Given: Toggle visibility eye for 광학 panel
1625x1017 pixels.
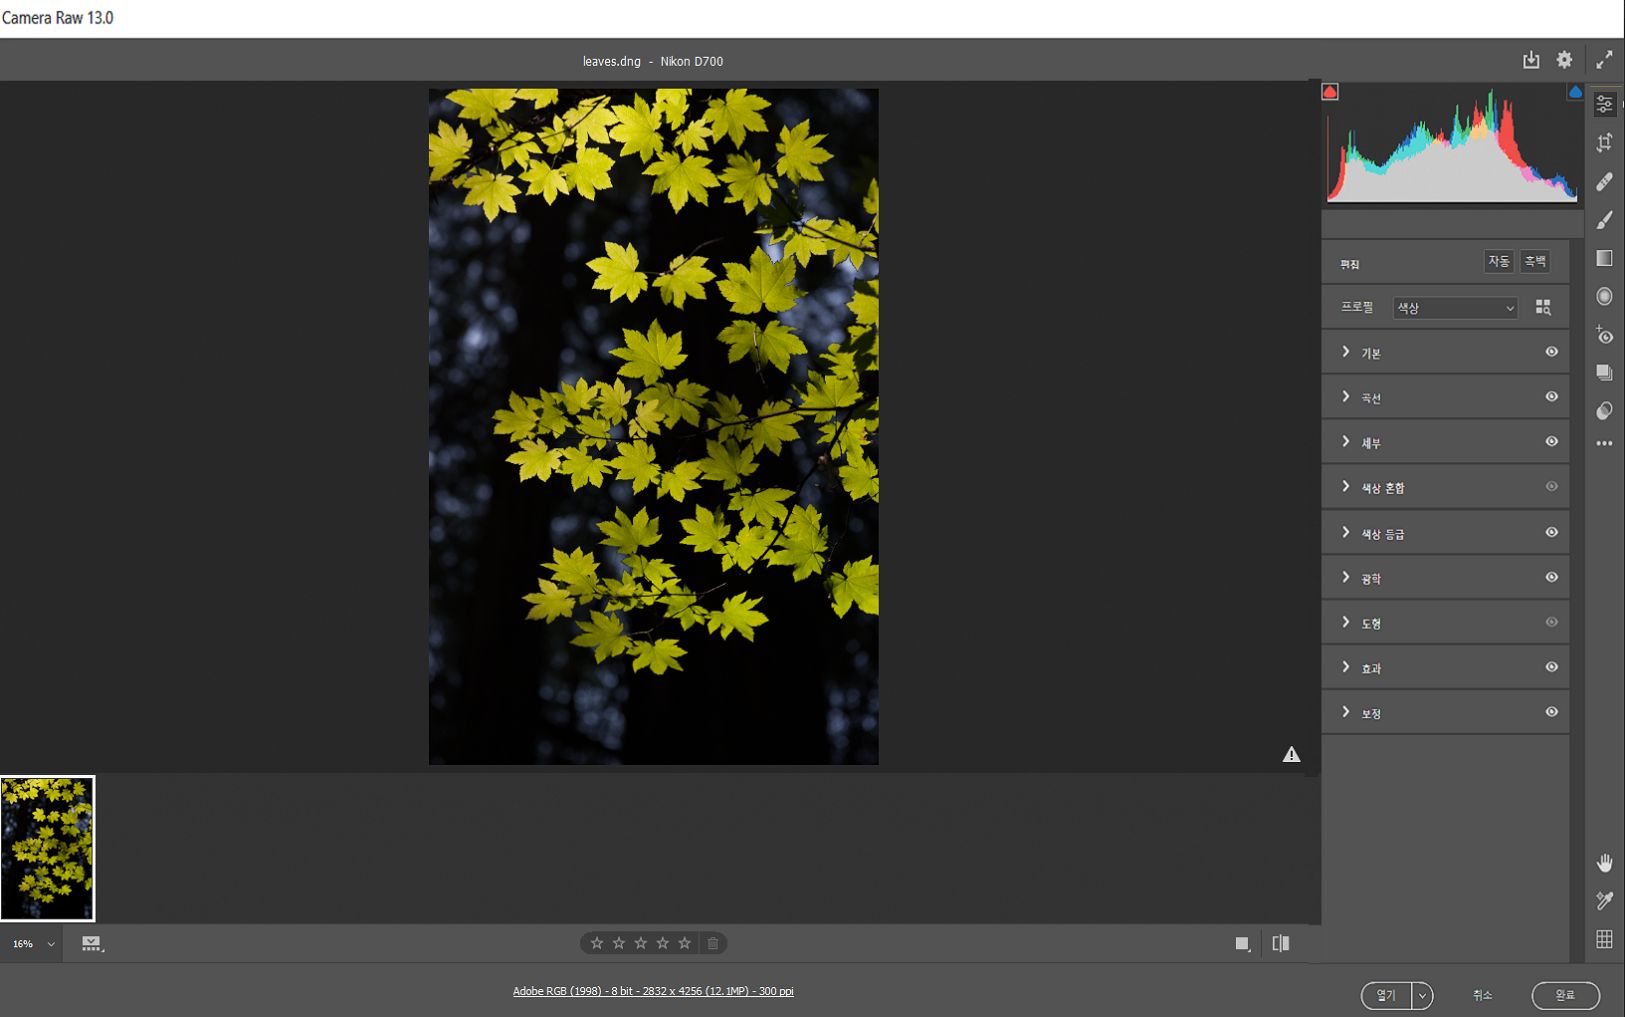Looking at the screenshot, I should coord(1551,577).
